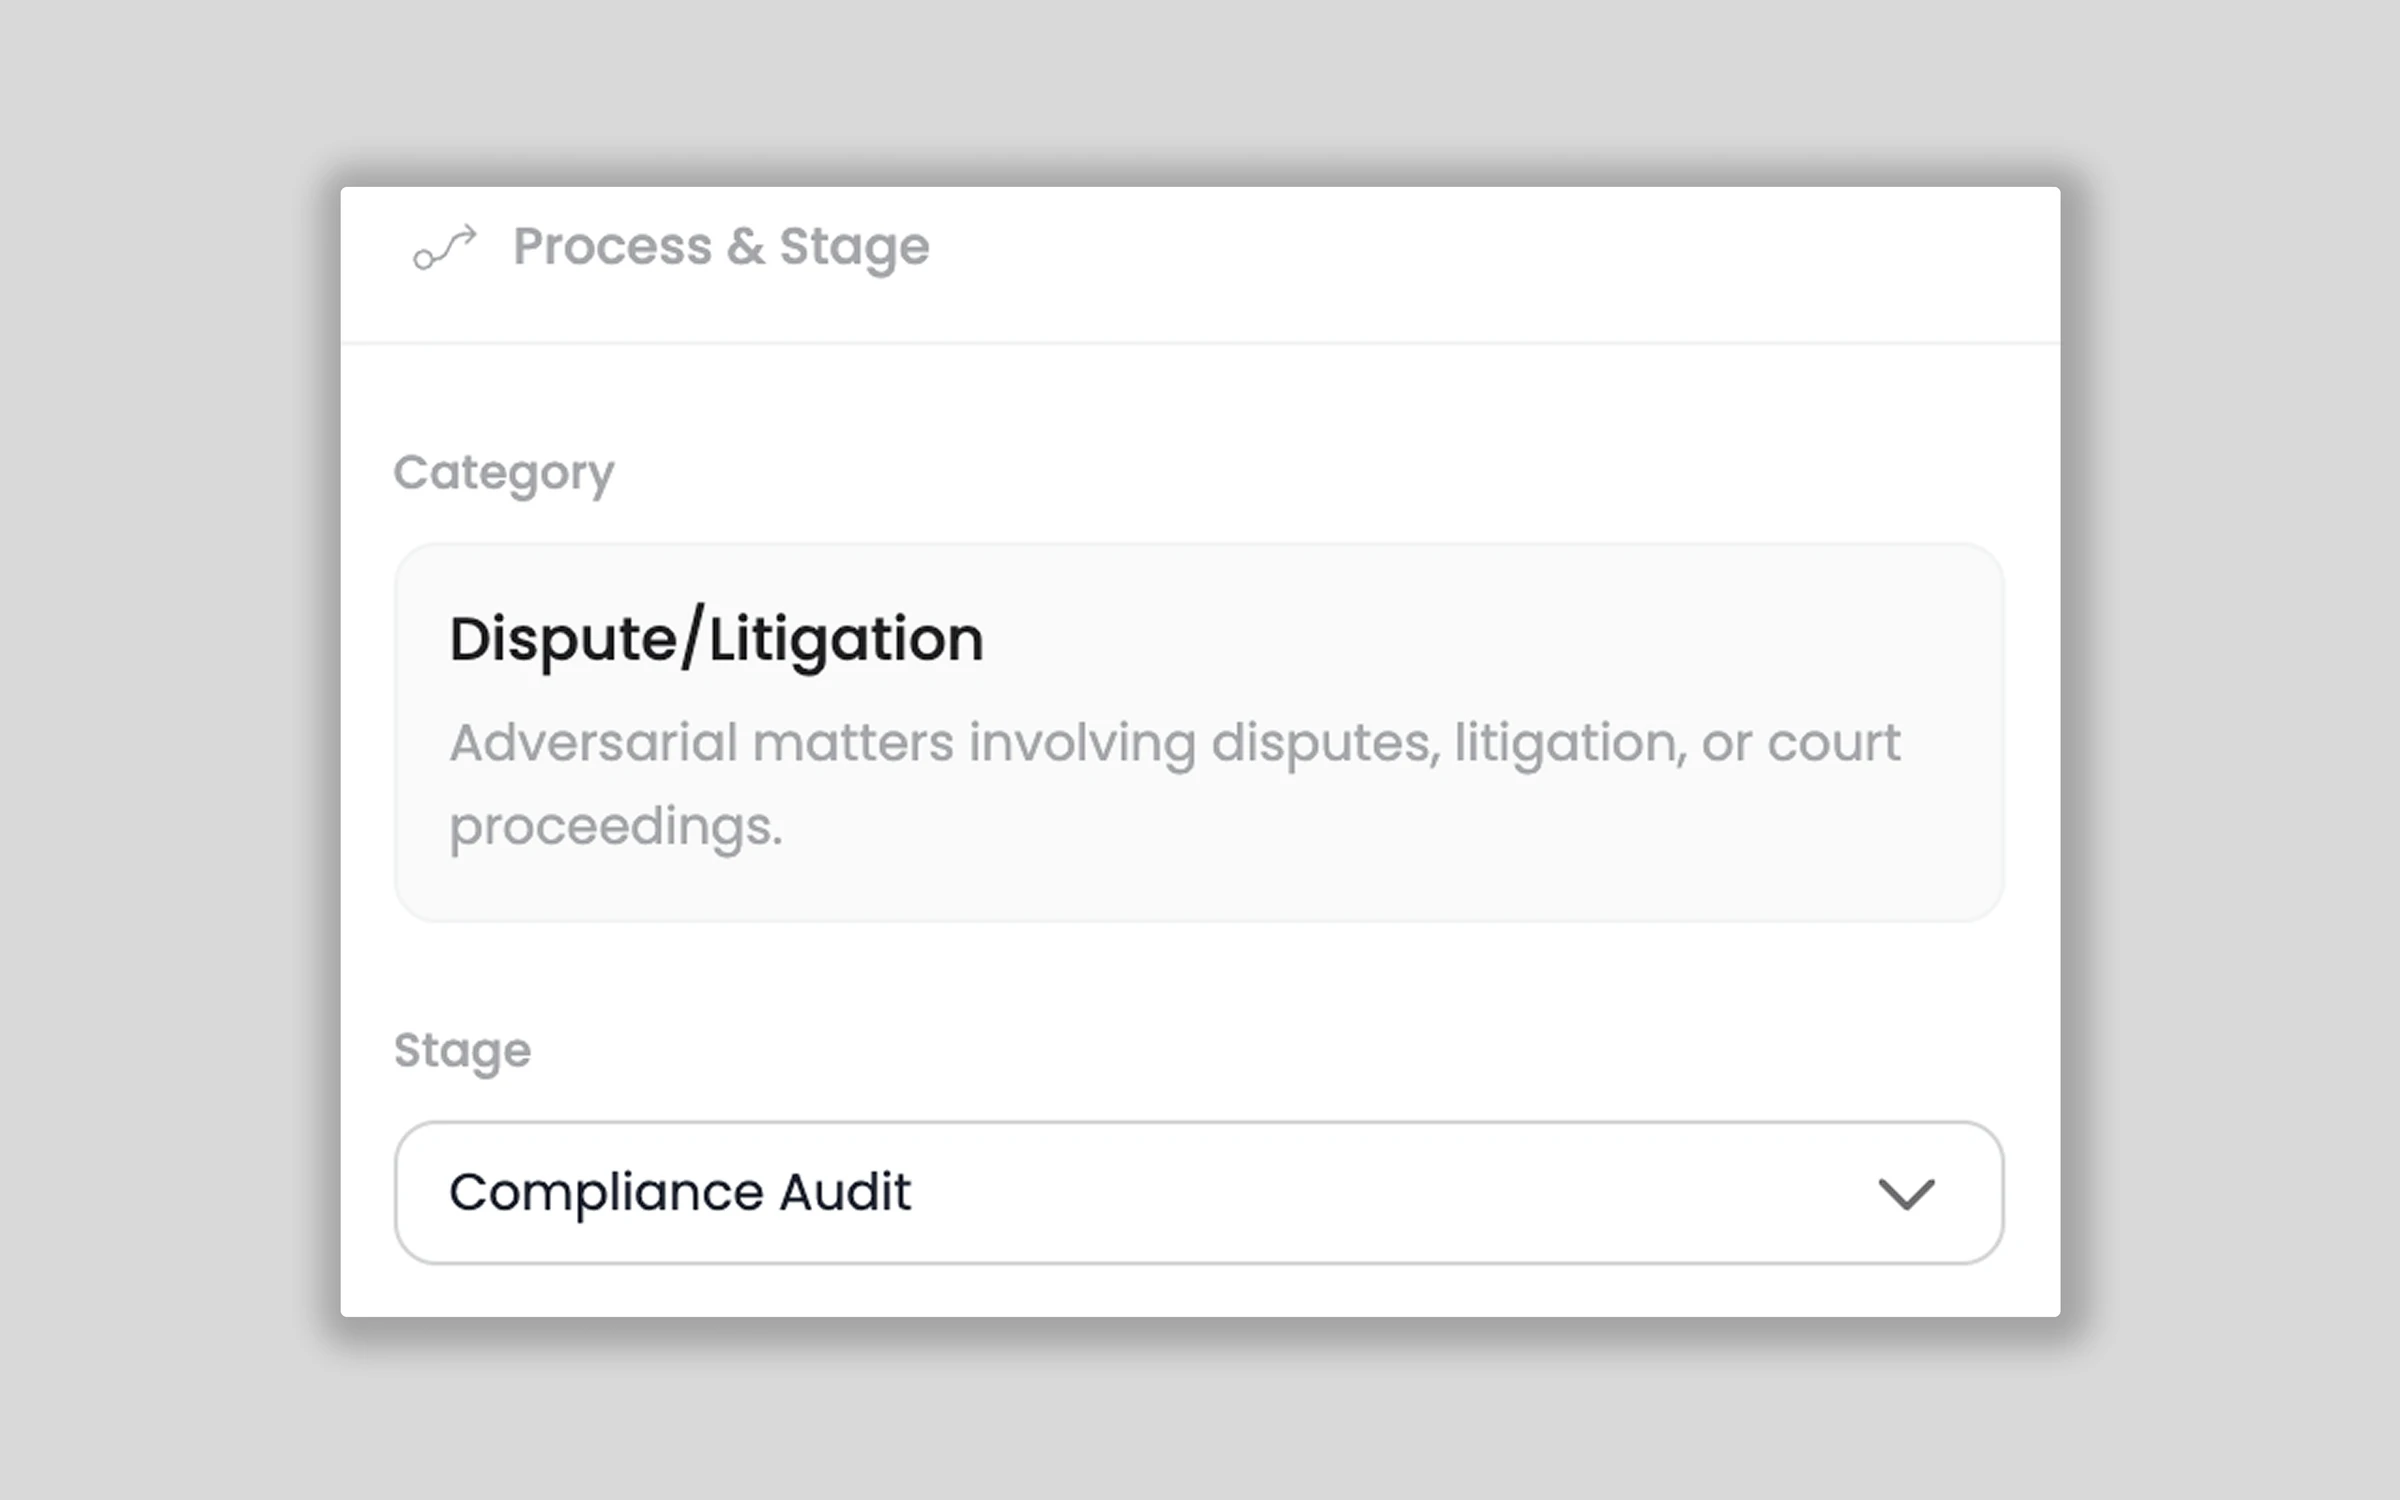Click the Process & Stage path icon
The image size is (2400, 1500).
[x=445, y=248]
